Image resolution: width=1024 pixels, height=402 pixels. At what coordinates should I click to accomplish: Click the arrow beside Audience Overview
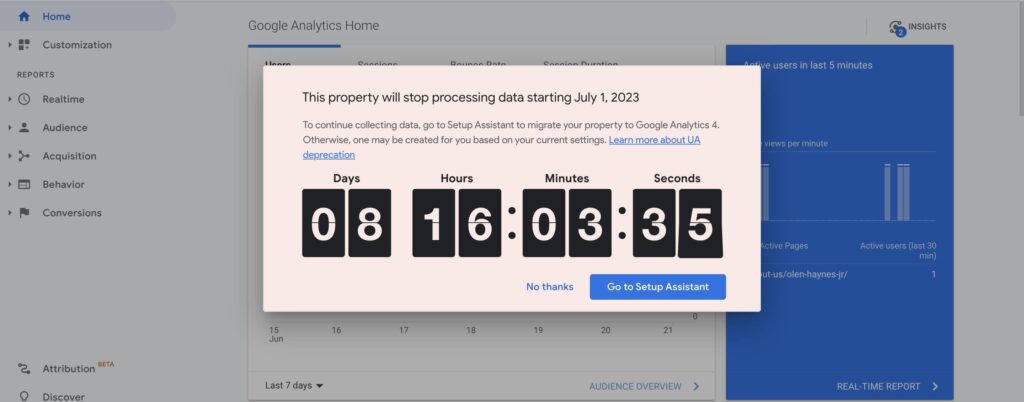click(696, 386)
